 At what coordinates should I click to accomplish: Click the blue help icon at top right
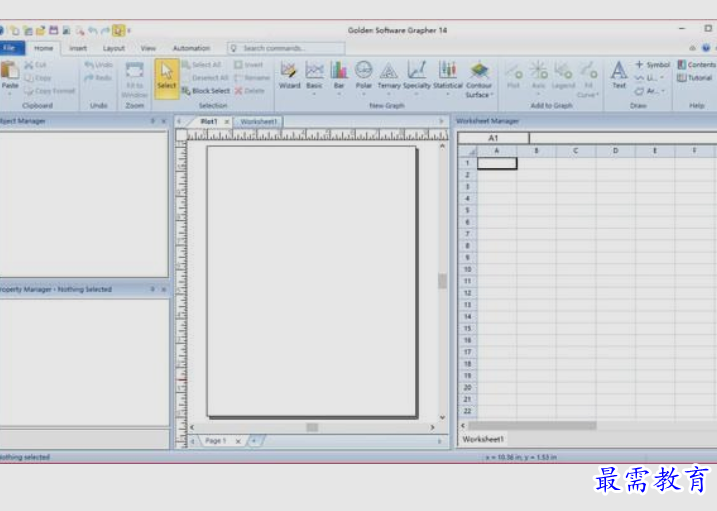[706, 48]
